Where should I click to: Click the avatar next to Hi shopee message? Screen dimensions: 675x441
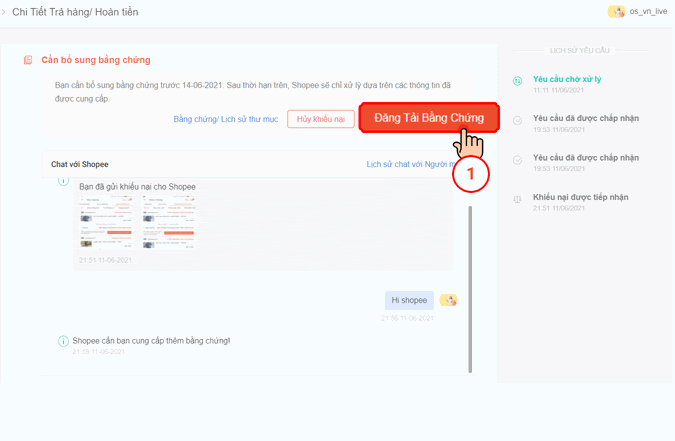tap(449, 300)
